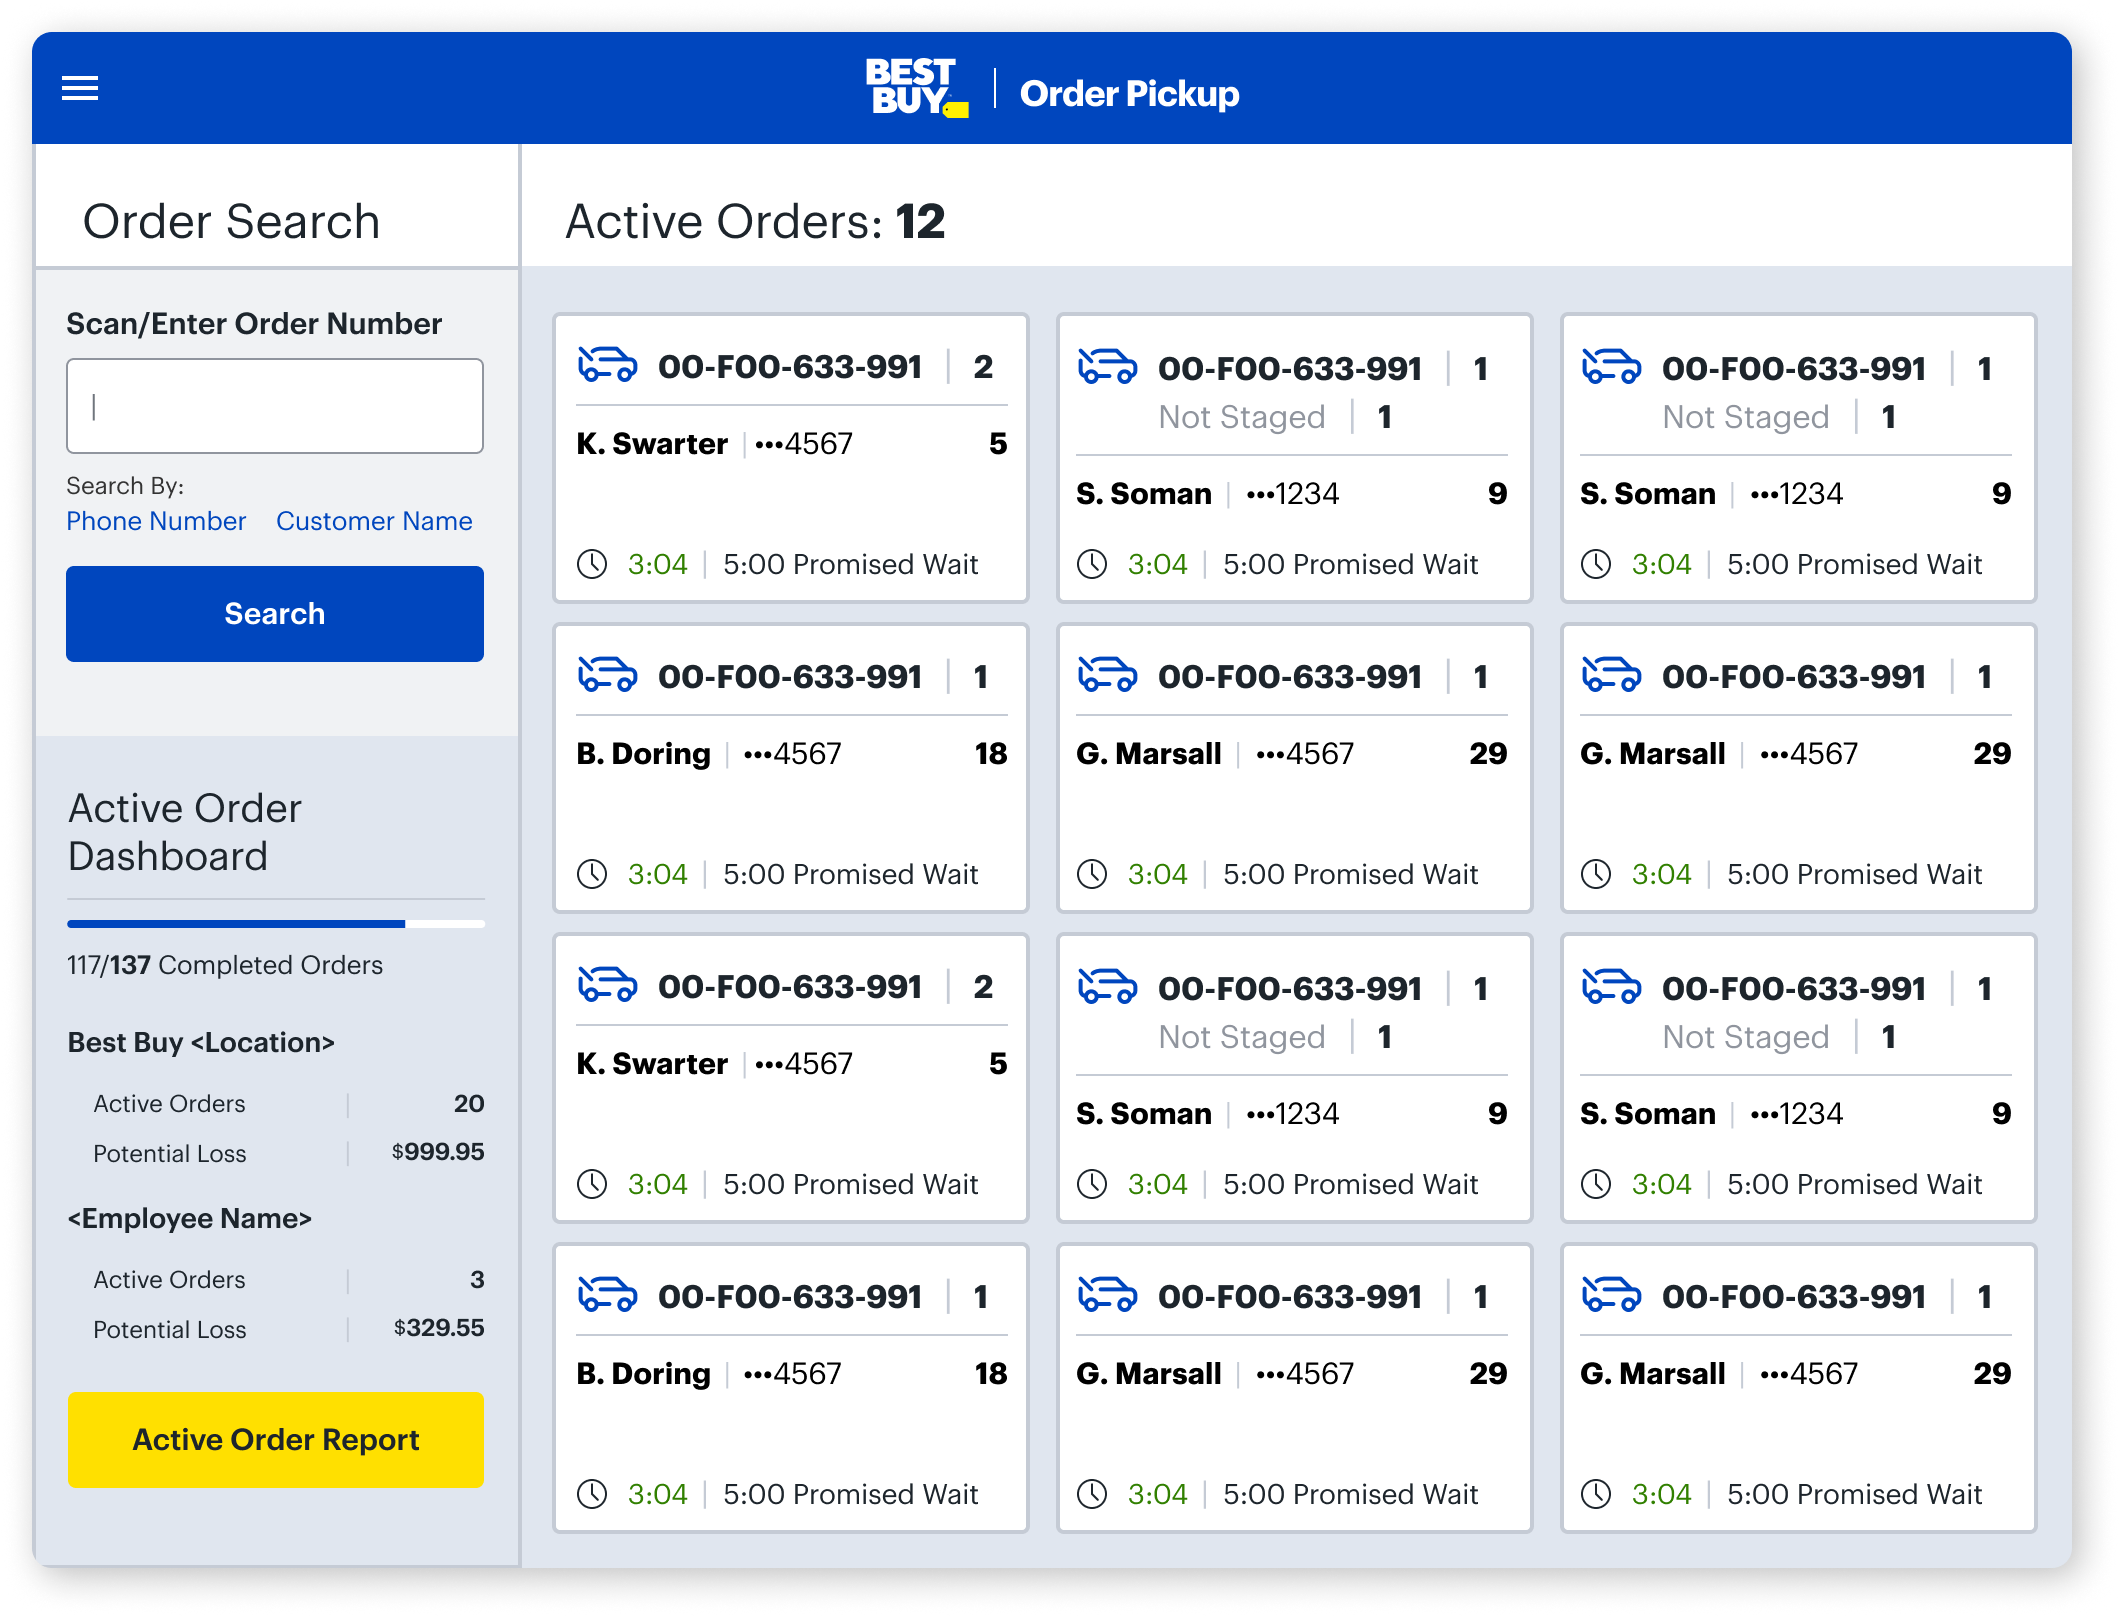Open the hamburger menu
Image resolution: width=2120 pixels, height=1616 pixels.
80,88
